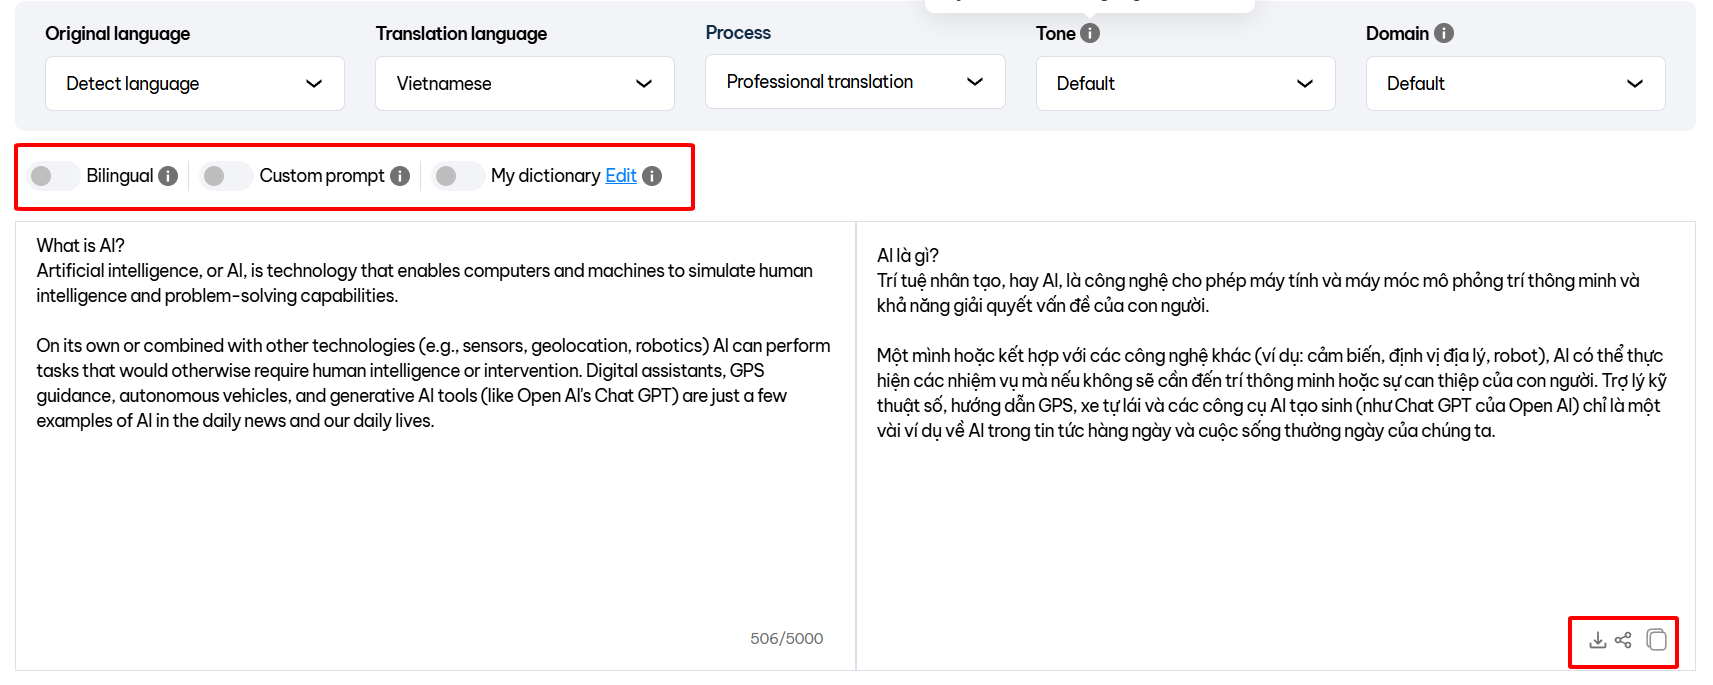Click the info icon after My dictionary Edit
This screenshot has width=1713, height=685.
pyautogui.click(x=652, y=176)
